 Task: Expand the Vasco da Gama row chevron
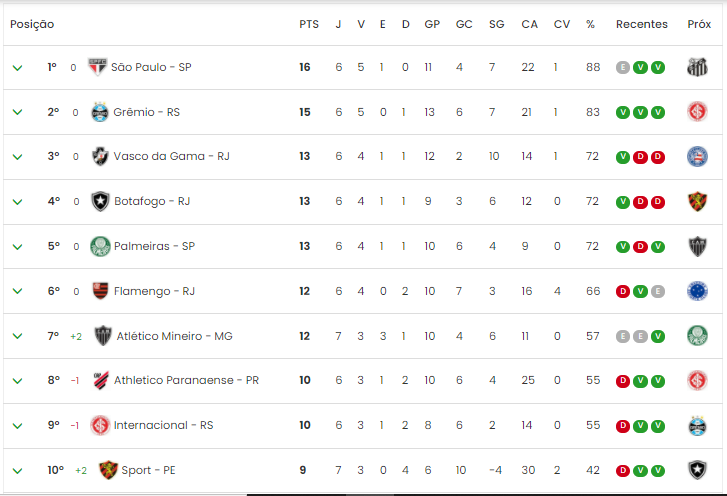pyautogui.click(x=18, y=157)
